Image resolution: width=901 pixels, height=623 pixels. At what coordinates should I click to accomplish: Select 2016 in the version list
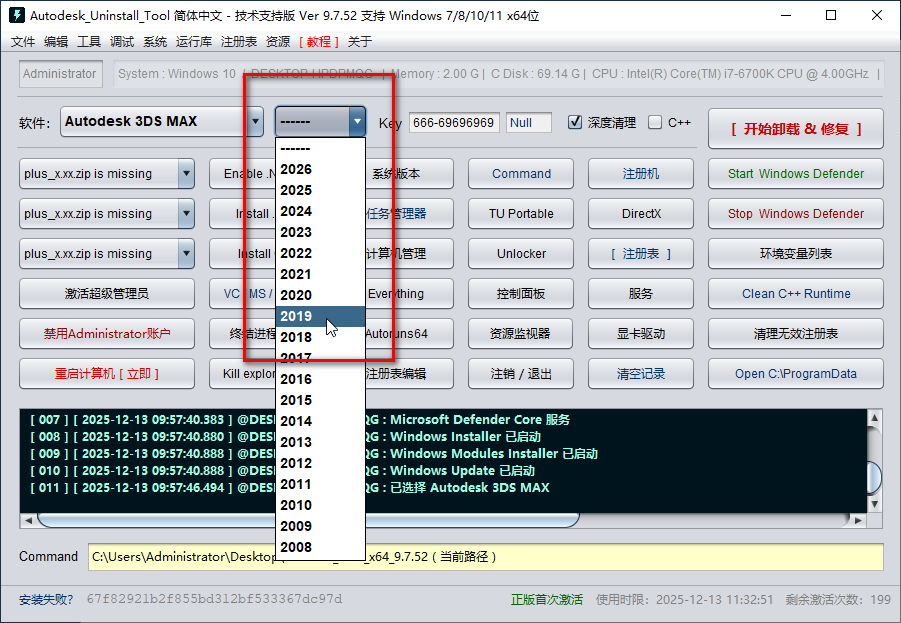coord(320,379)
